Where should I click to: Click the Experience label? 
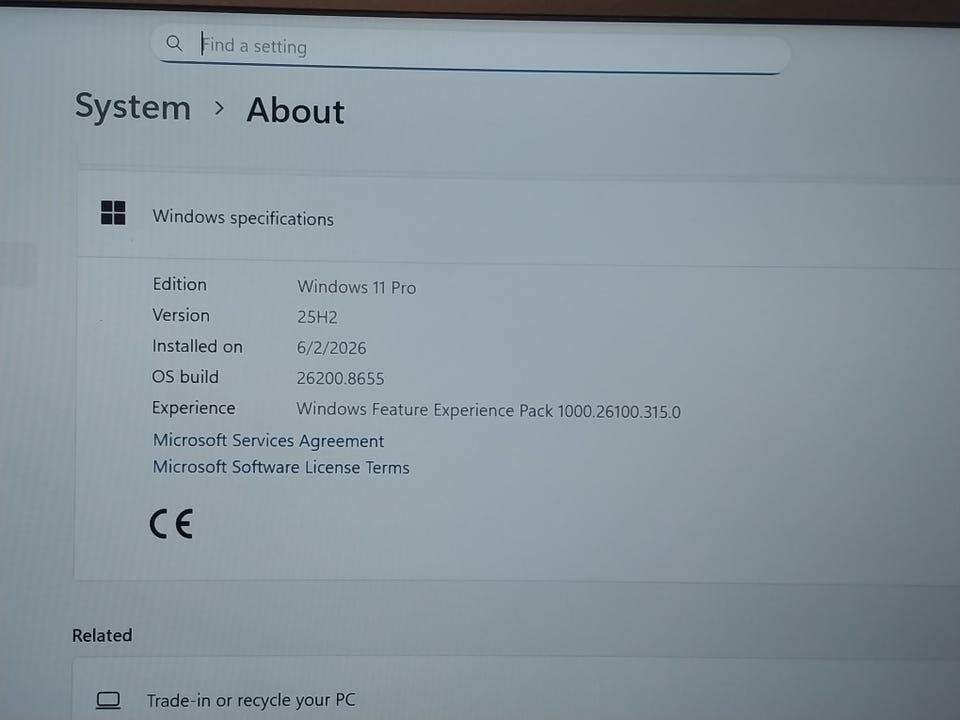[x=193, y=408]
